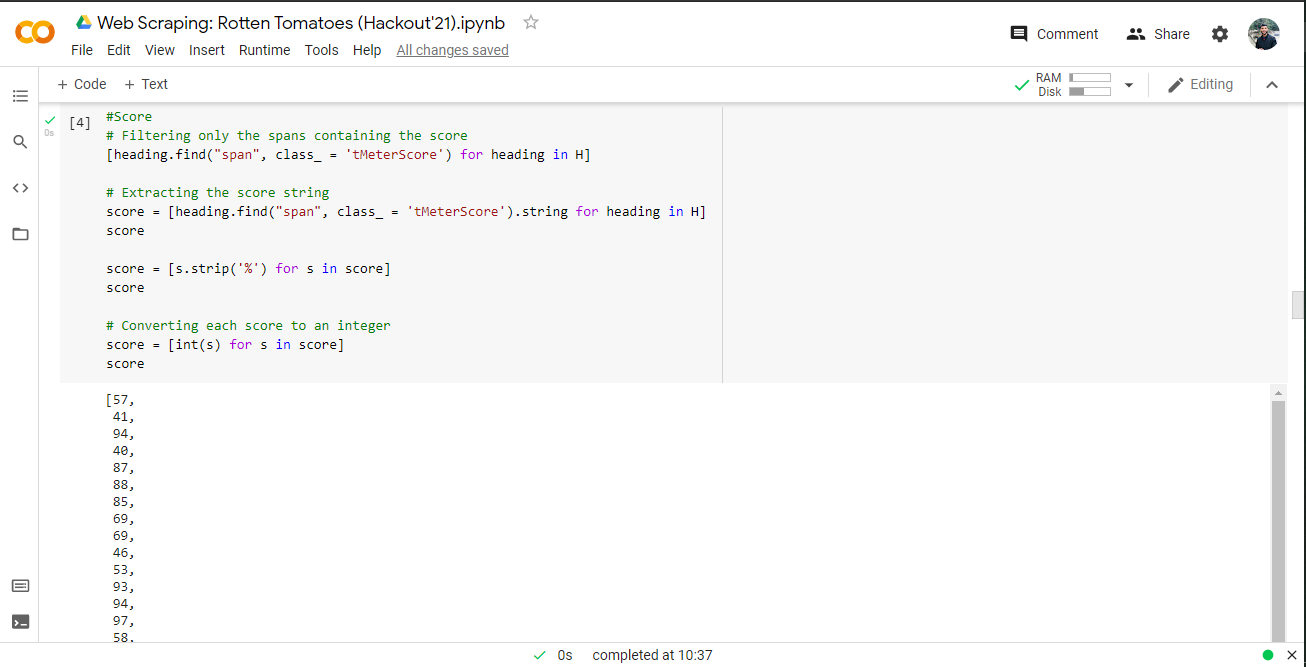Open the Insert menu
This screenshot has height=667, width=1306.
click(x=207, y=49)
